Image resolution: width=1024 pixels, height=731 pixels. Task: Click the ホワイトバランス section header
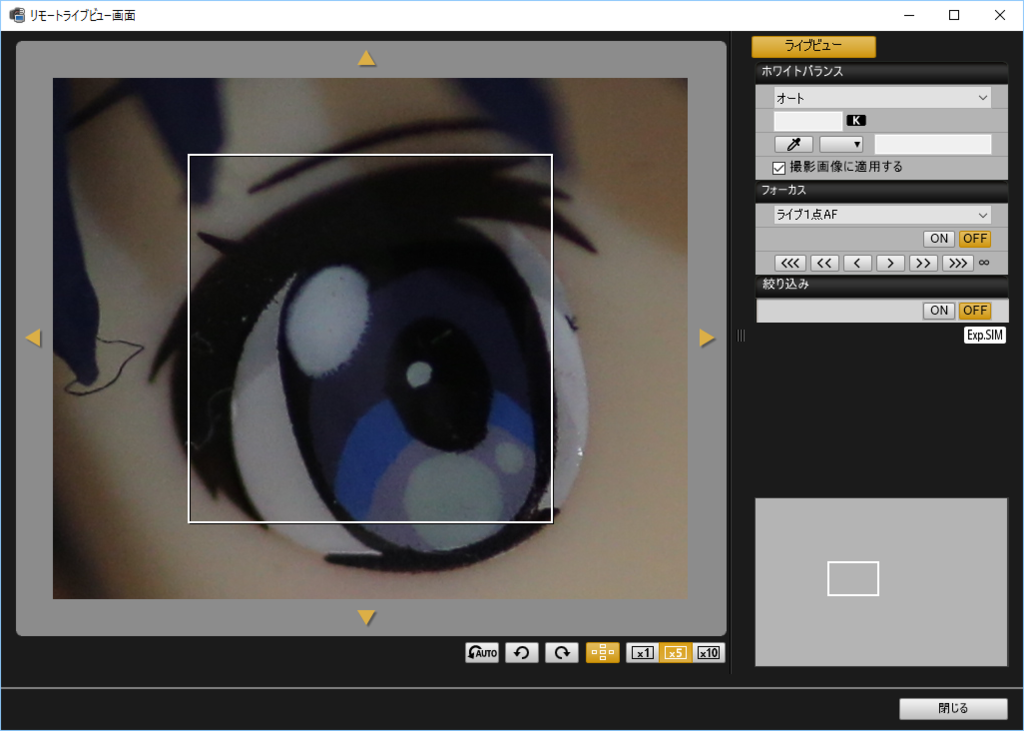tap(882, 72)
